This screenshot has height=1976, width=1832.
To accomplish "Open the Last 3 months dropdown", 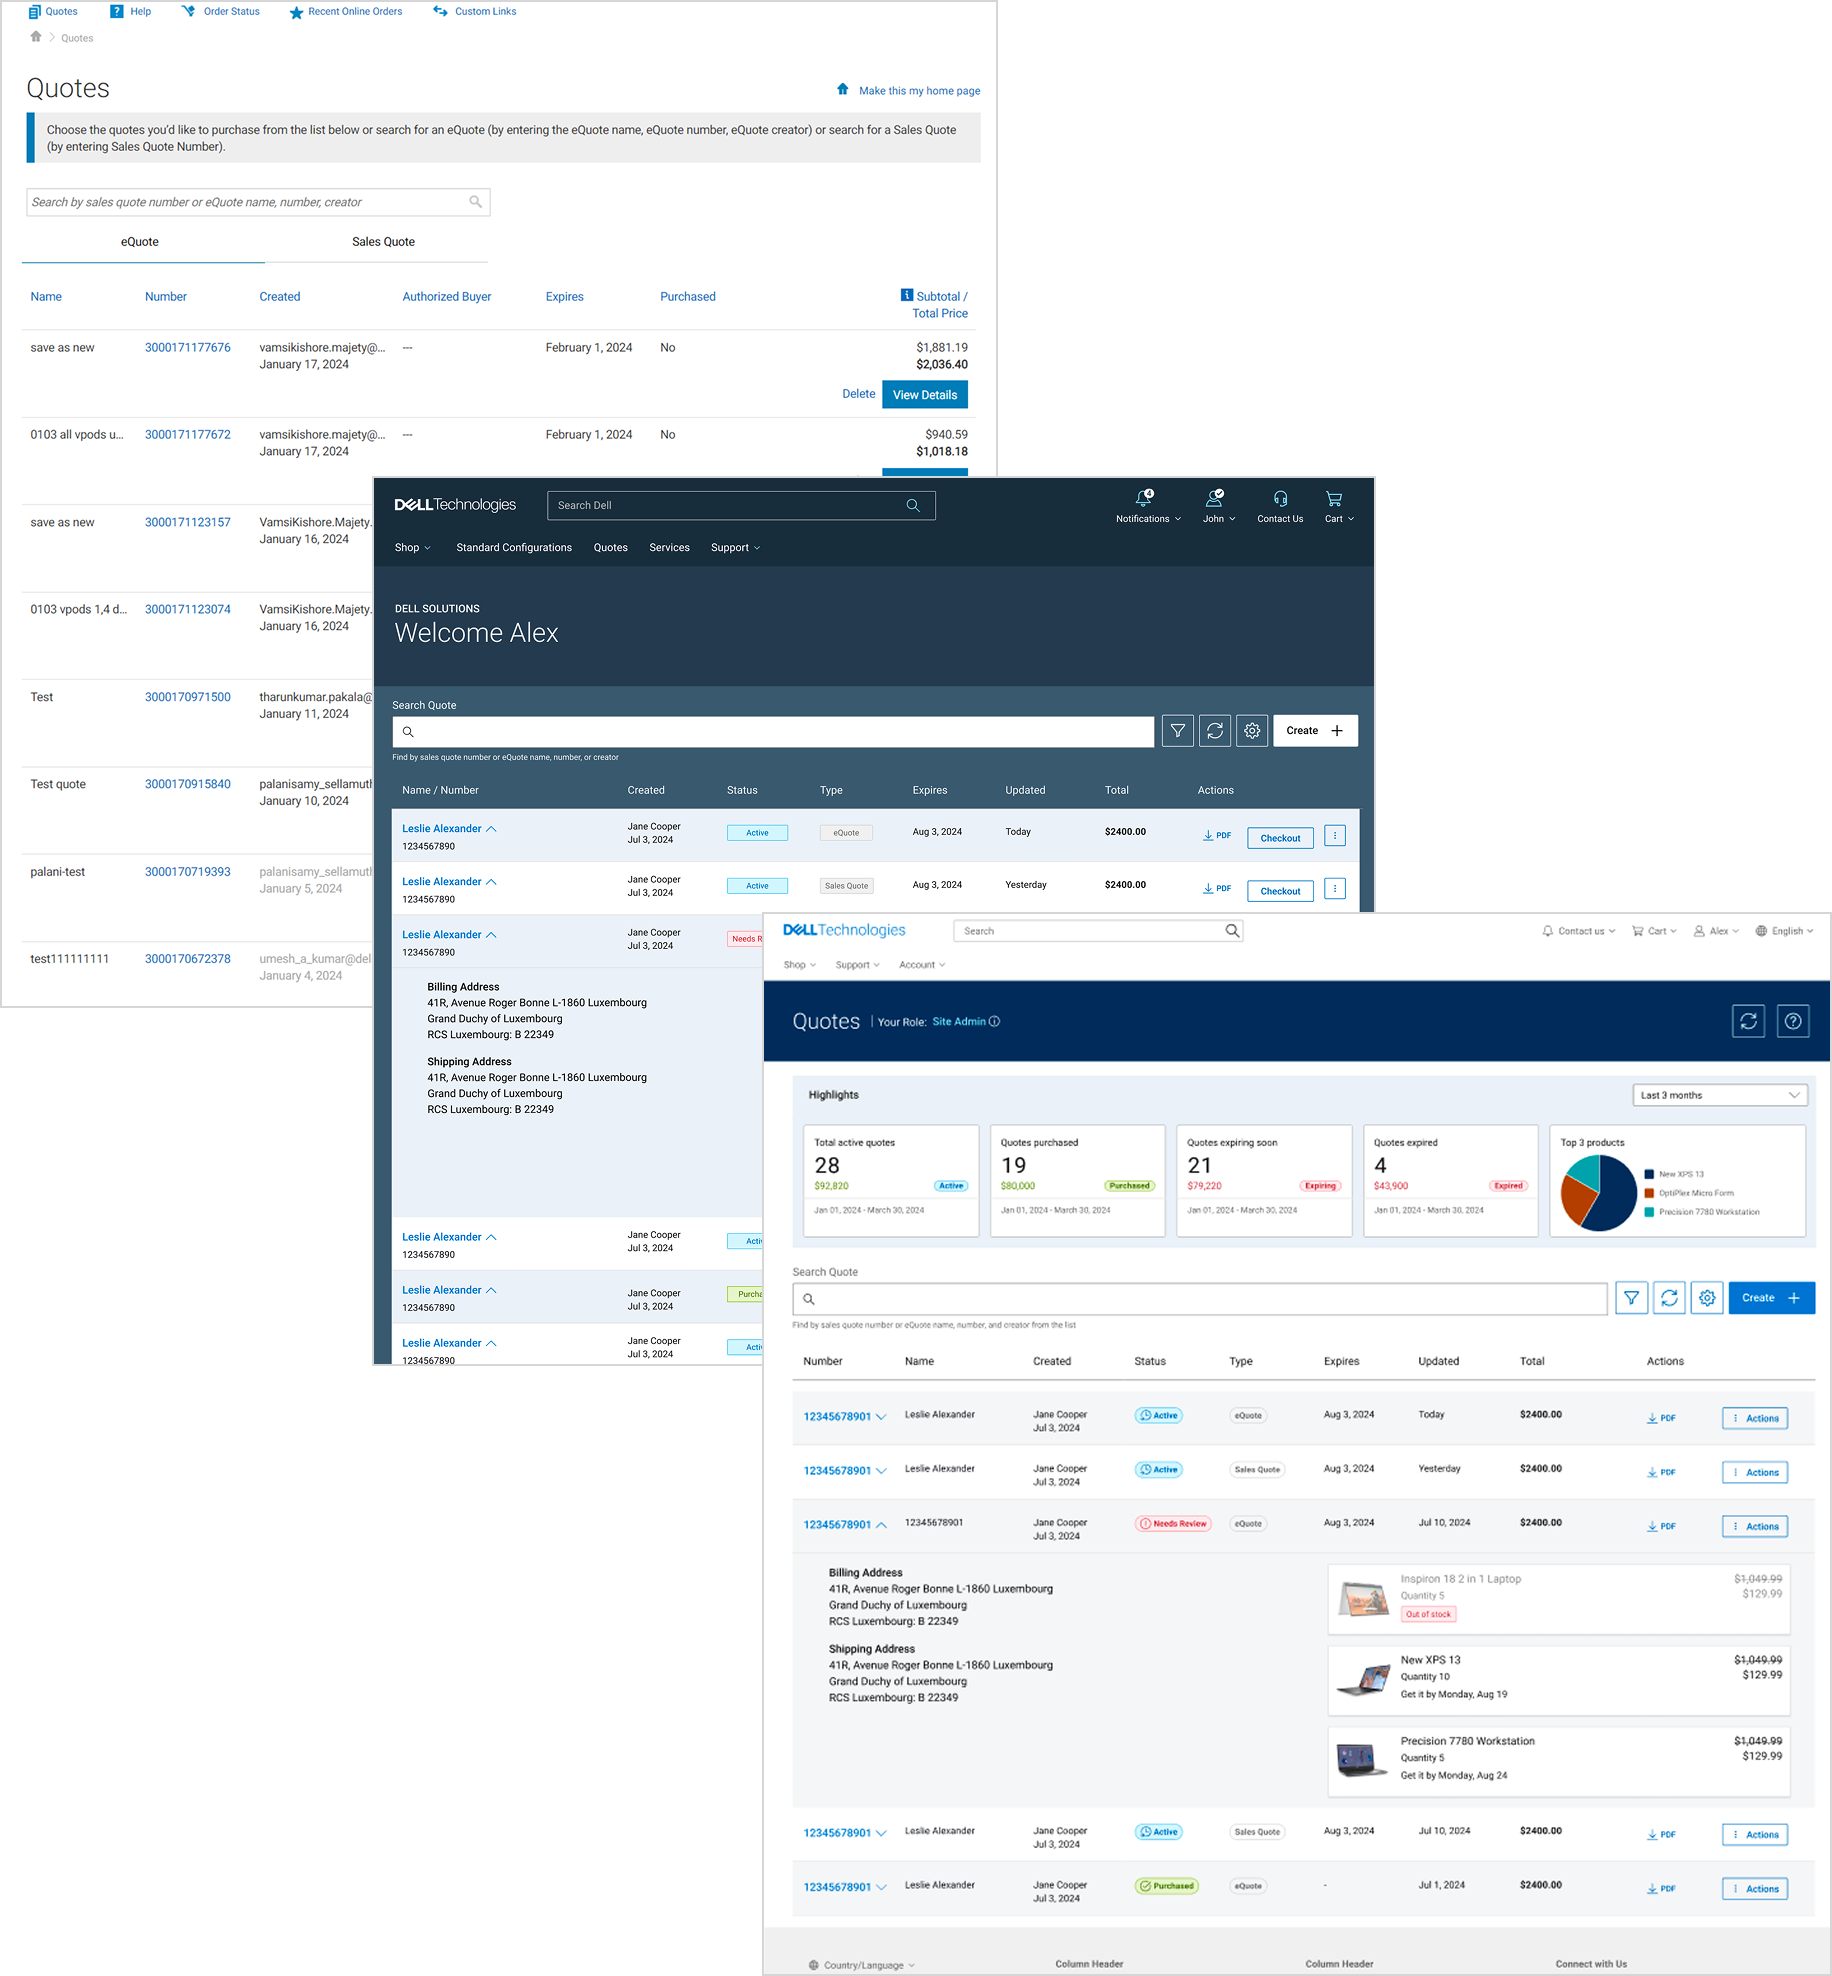I will (x=1719, y=1095).
